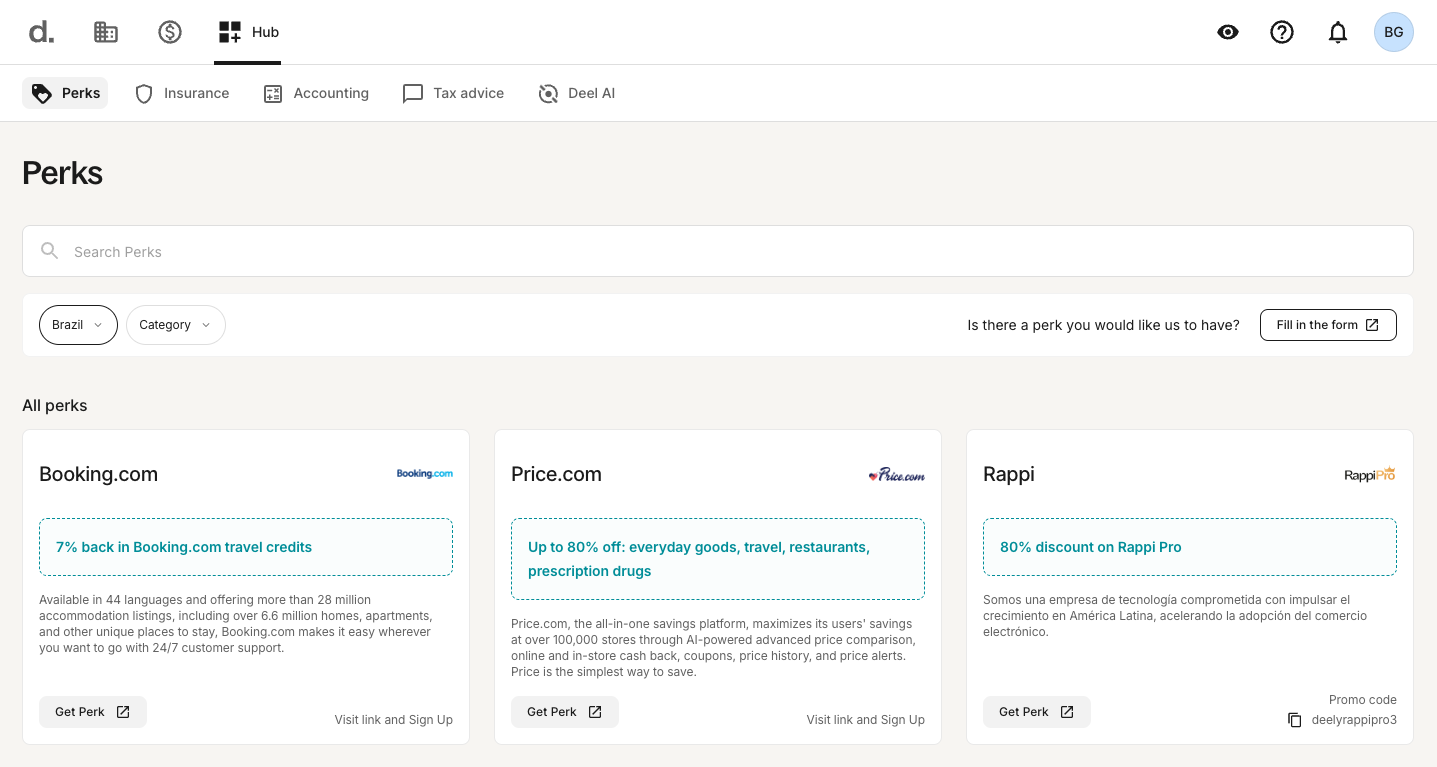
Task: Click the Rappi card title
Action: tap(1009, 474)
